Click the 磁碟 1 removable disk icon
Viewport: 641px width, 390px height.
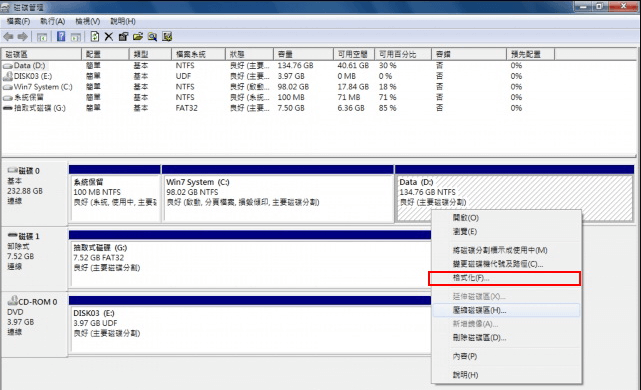[x=13, y=235]
